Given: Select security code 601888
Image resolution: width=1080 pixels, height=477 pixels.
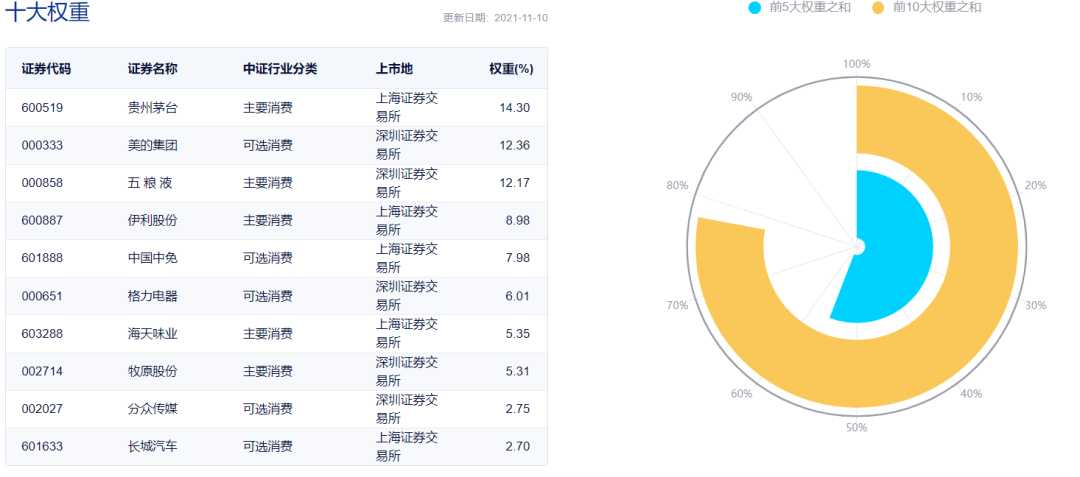Looking at the screenshot, I should (x=43, y=258).
